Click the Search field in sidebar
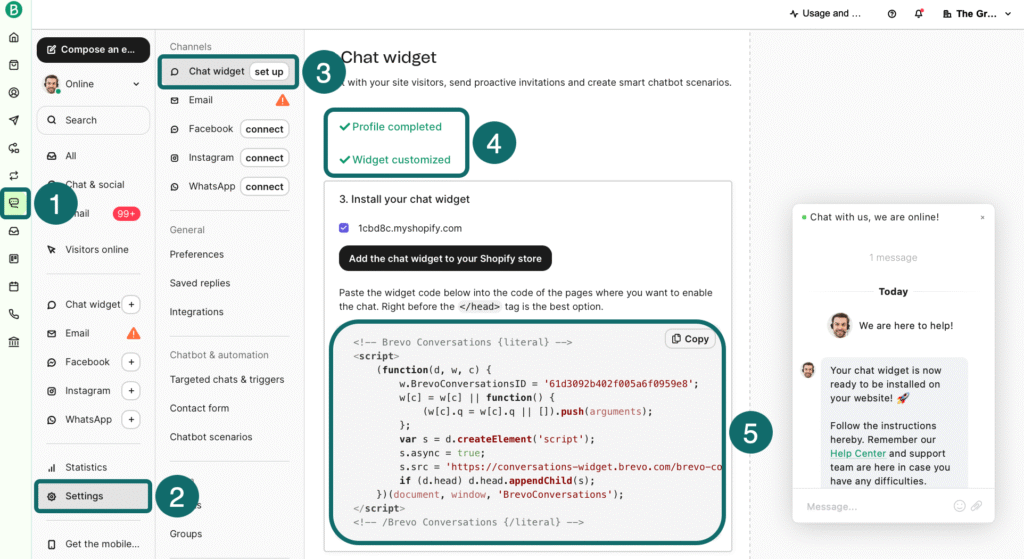 point(93,120)
